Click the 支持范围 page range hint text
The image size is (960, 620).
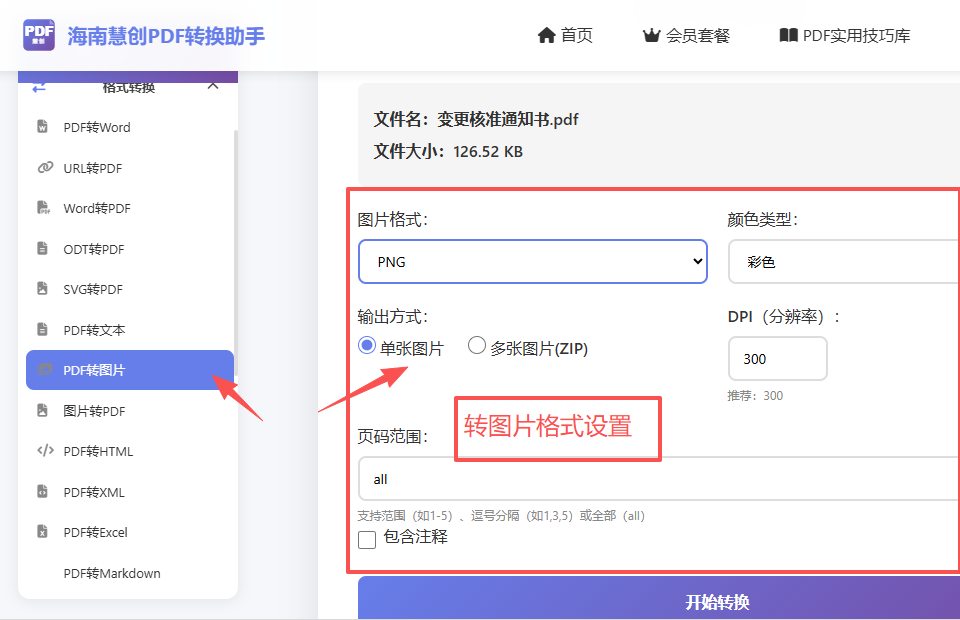pyautogui.click(x=501, y=515)
